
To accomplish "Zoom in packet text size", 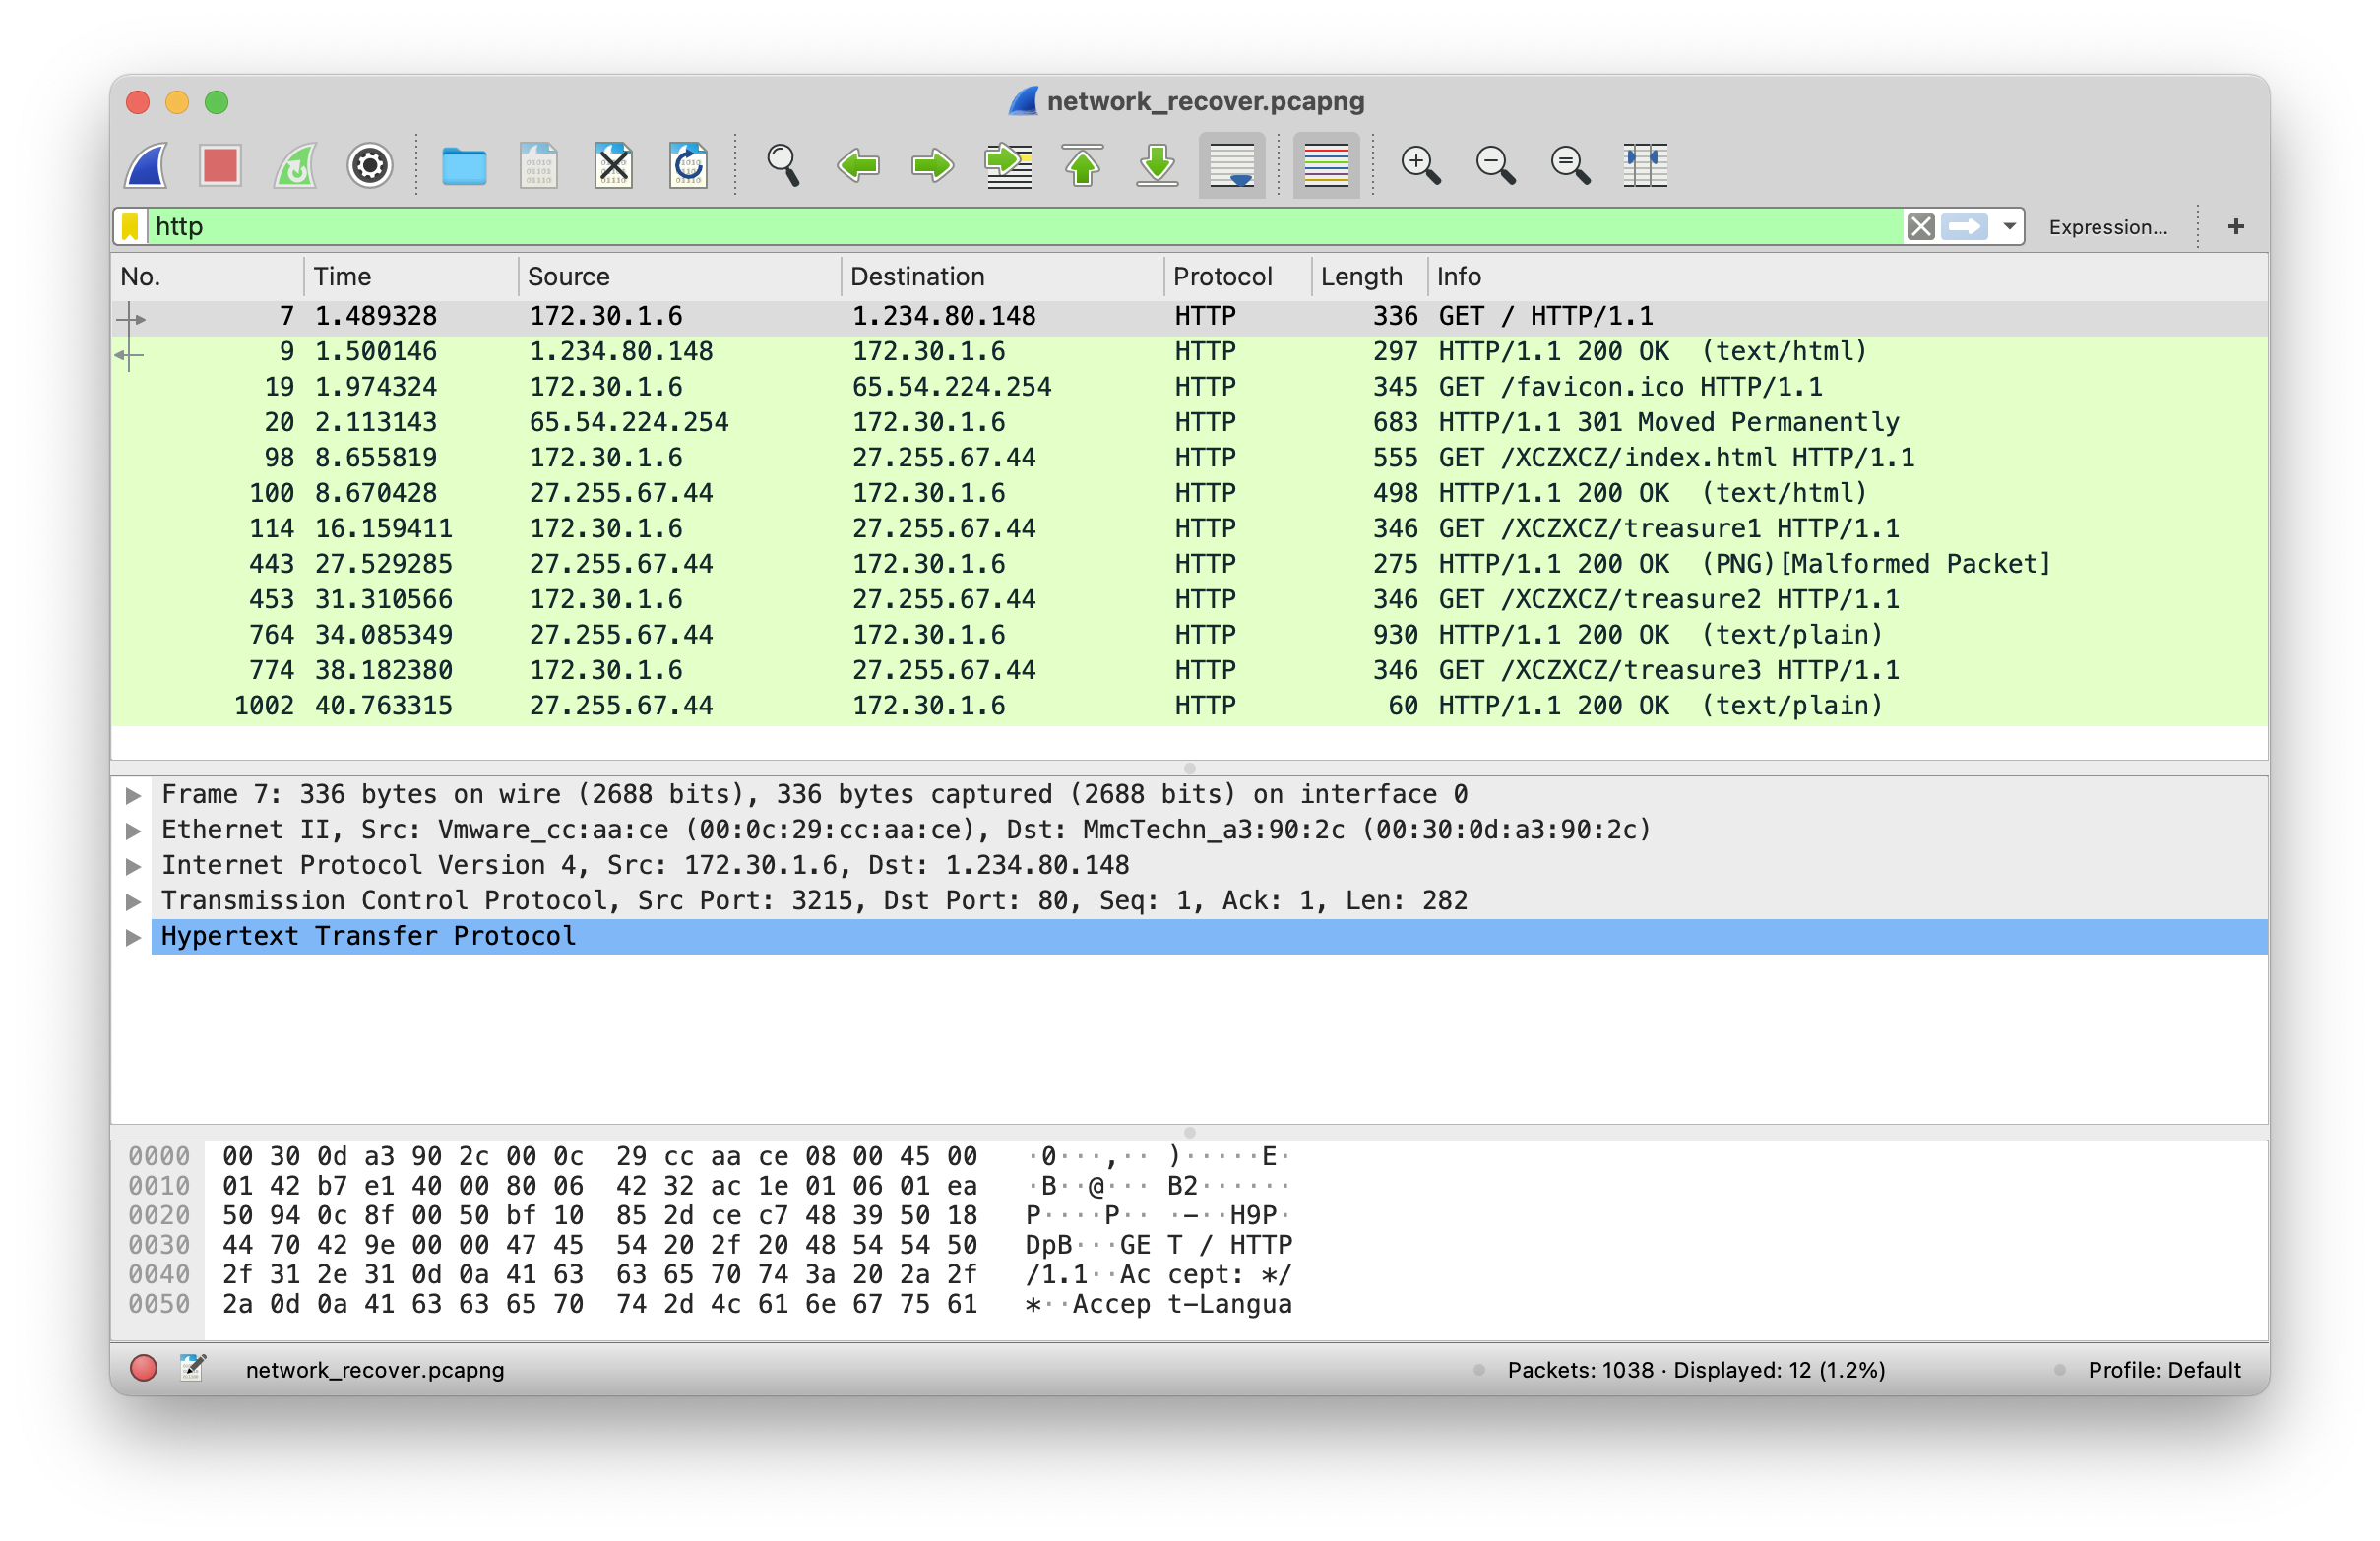I will click(x=1419, y=165).
